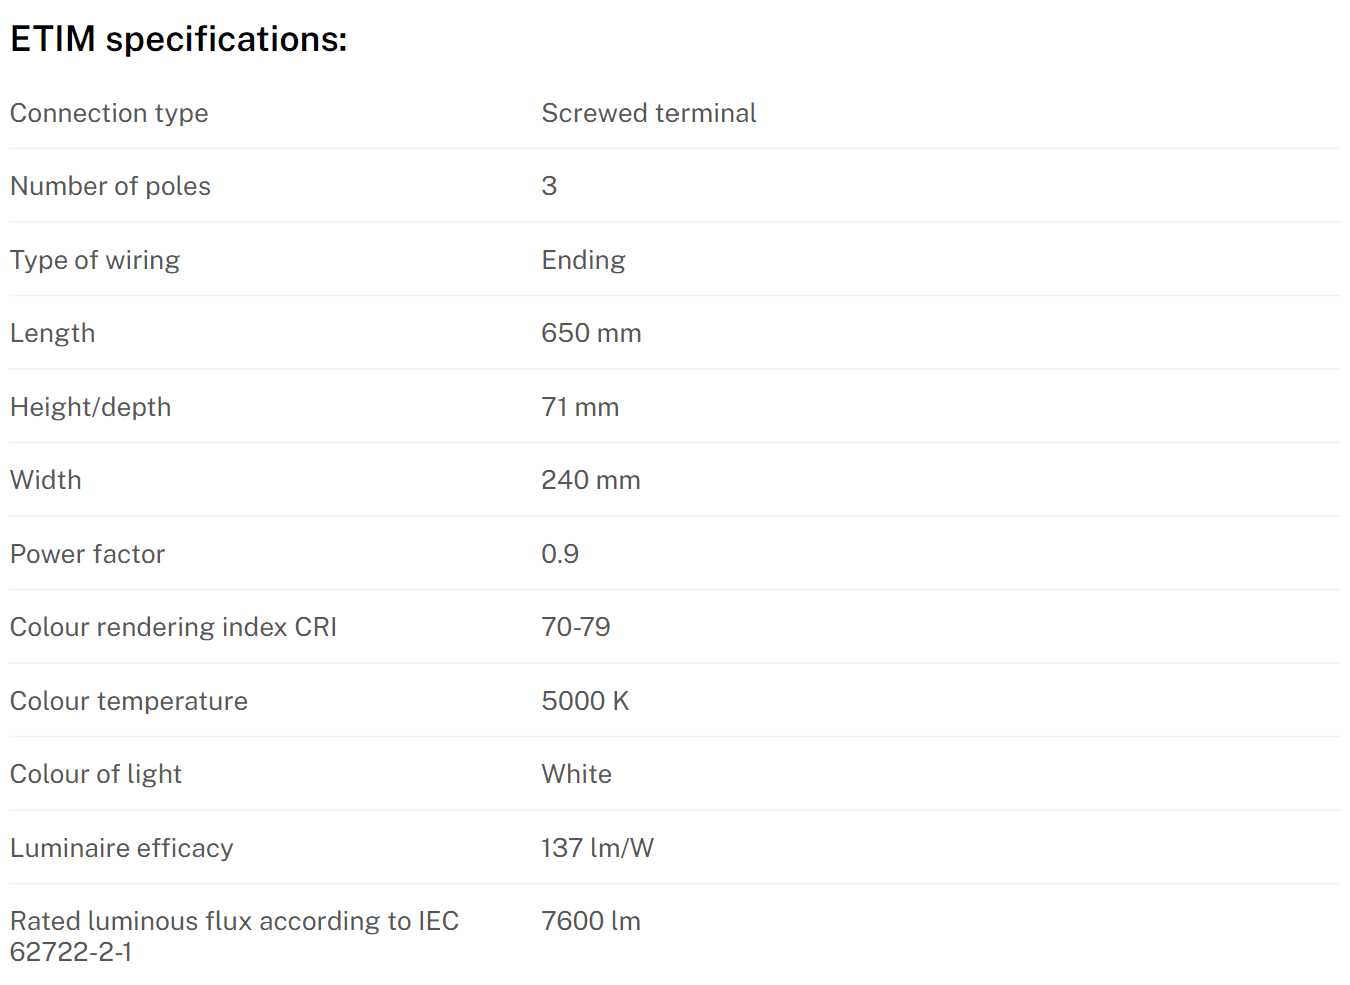Click the Connection type label
The image size is (1350, 985).
[x=109, y=113]
